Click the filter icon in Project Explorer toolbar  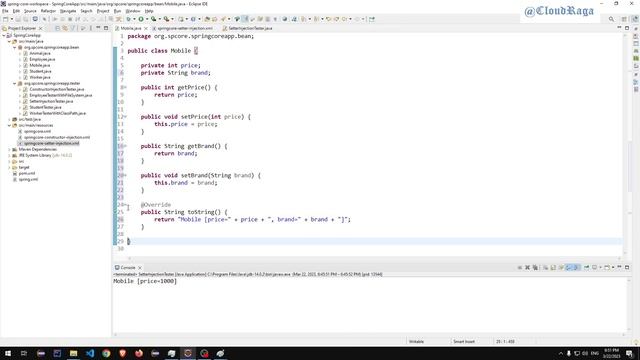tap(73, 28)
